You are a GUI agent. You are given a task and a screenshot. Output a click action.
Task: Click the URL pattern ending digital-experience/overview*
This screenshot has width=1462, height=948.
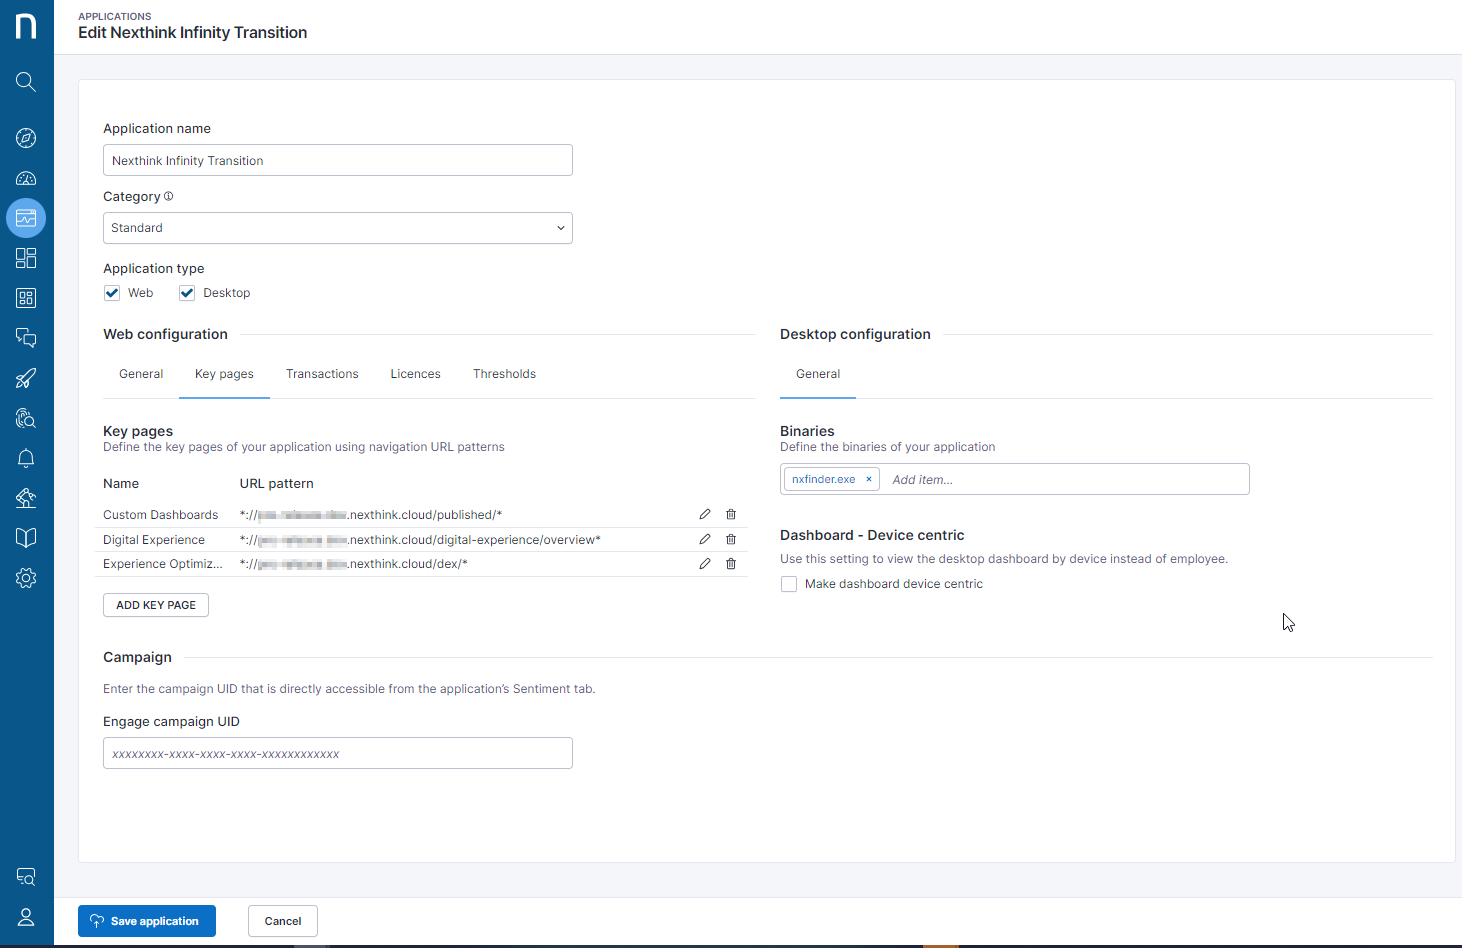click(x=420, y=540)
